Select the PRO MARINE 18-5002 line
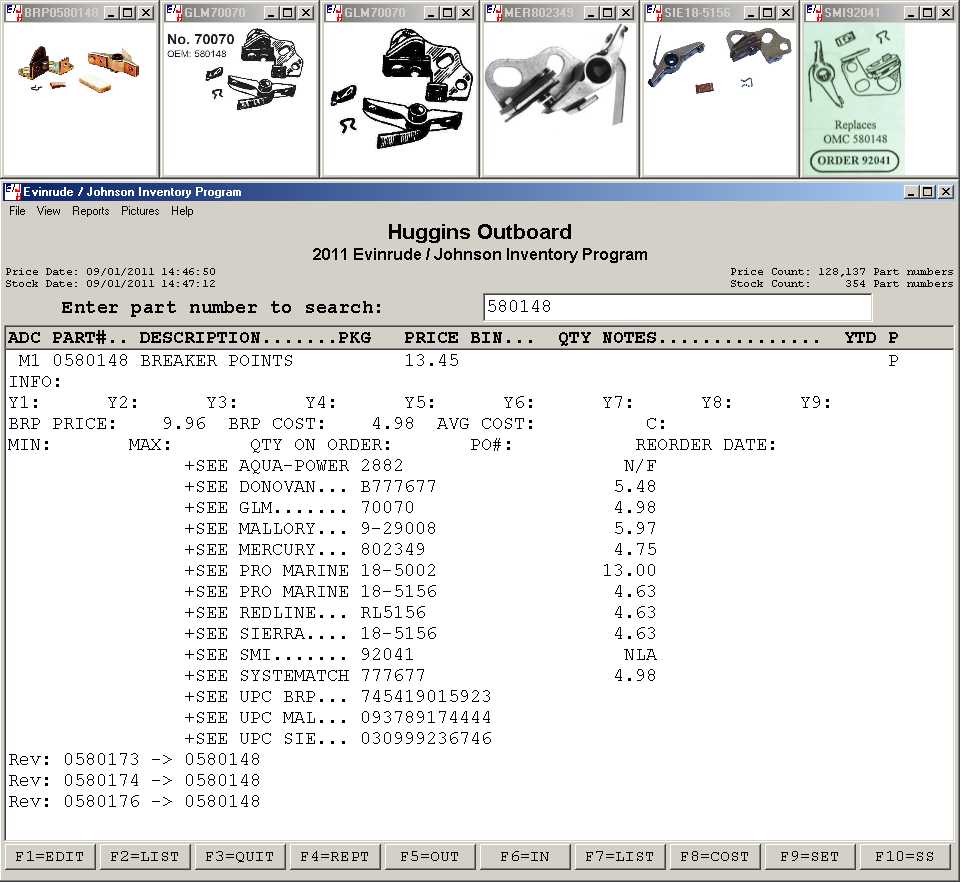 point(420,570)
